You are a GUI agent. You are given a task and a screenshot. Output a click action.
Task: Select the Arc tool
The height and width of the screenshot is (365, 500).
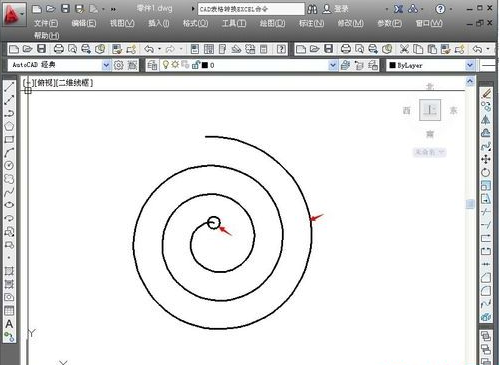pyautogui.click(x=9, y=153)
